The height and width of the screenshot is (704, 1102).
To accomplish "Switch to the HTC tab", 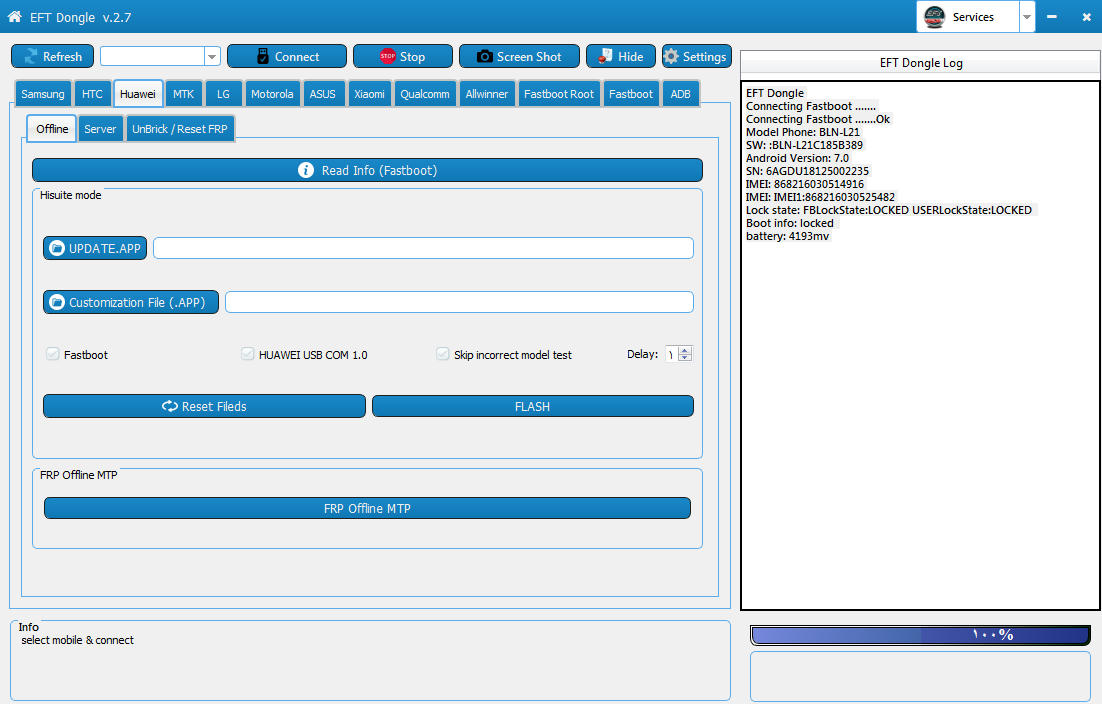I will point(92,93).
